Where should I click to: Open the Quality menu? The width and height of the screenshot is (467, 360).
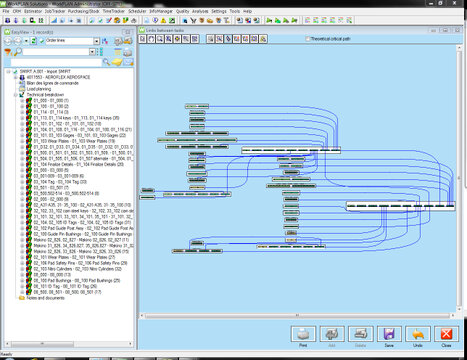[x=182, y=11]
